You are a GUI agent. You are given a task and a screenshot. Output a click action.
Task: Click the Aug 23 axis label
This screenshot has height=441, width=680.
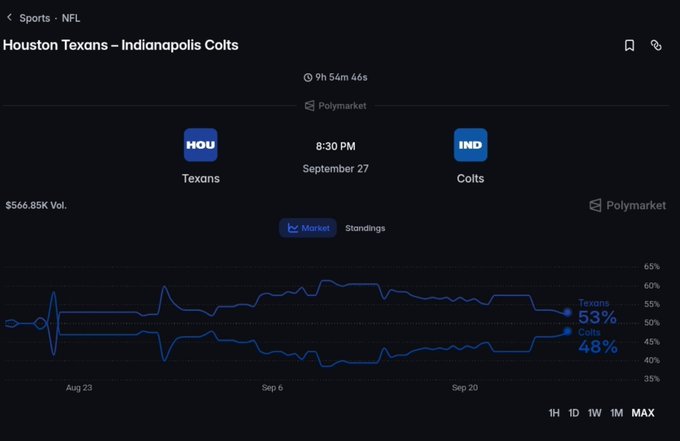(79, 388)
